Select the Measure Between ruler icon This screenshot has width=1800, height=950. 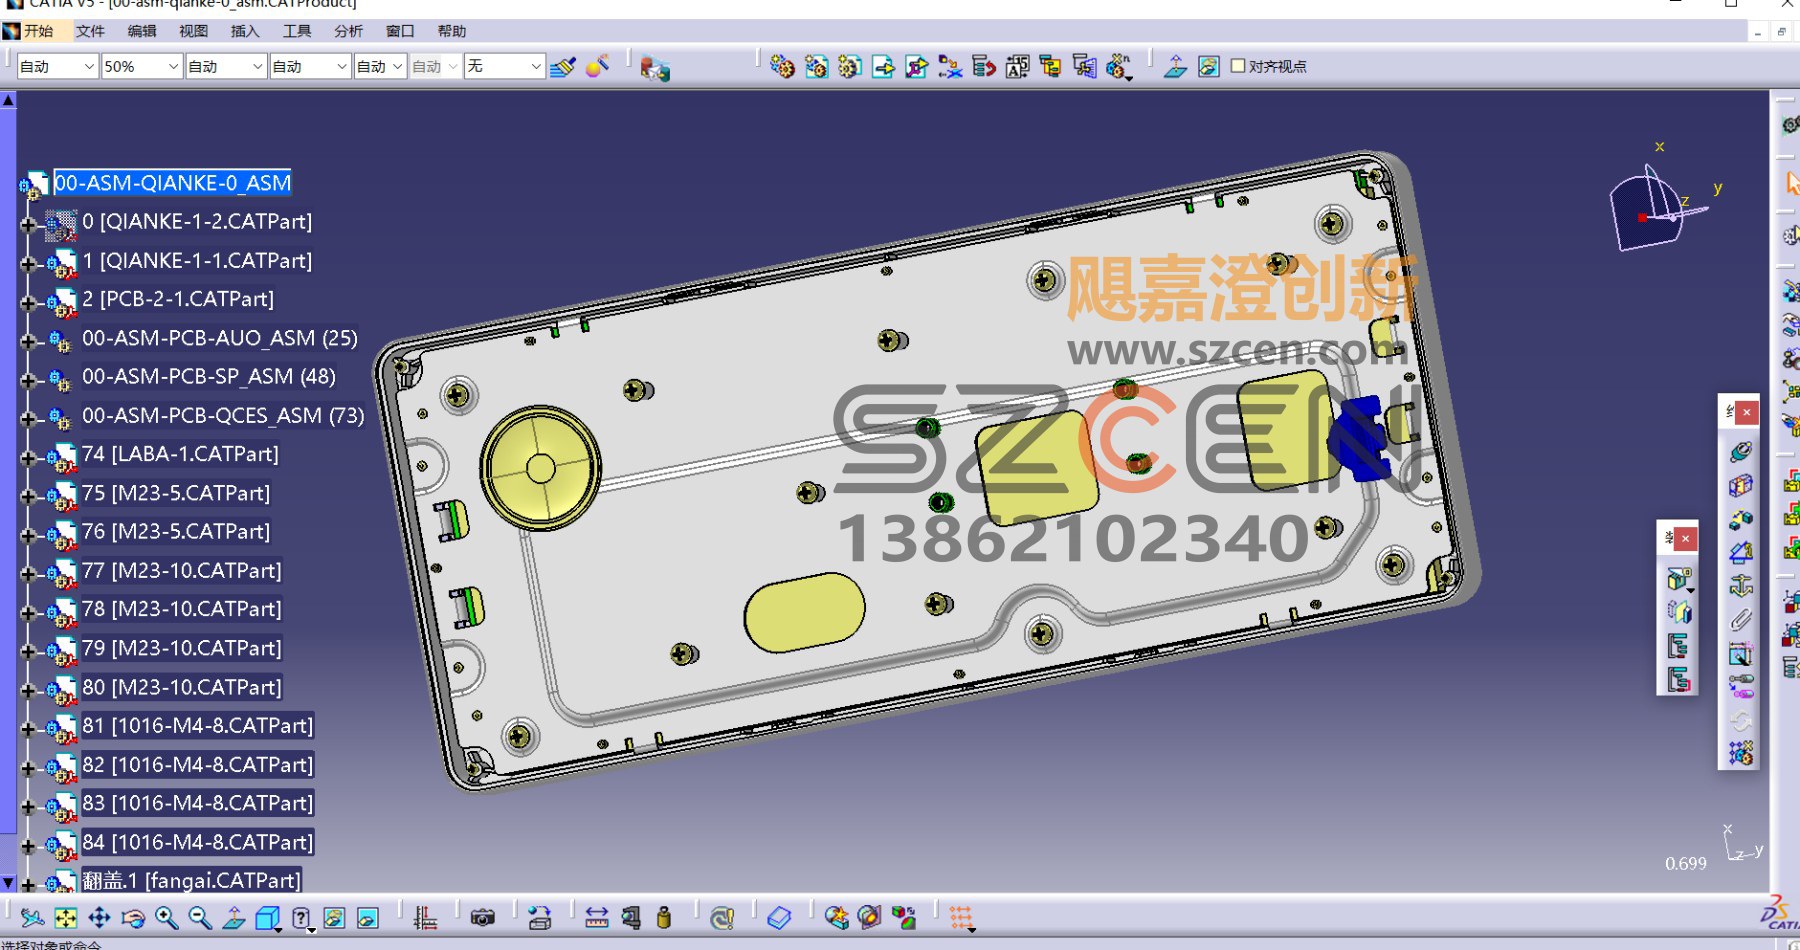[x=597, y=918]
